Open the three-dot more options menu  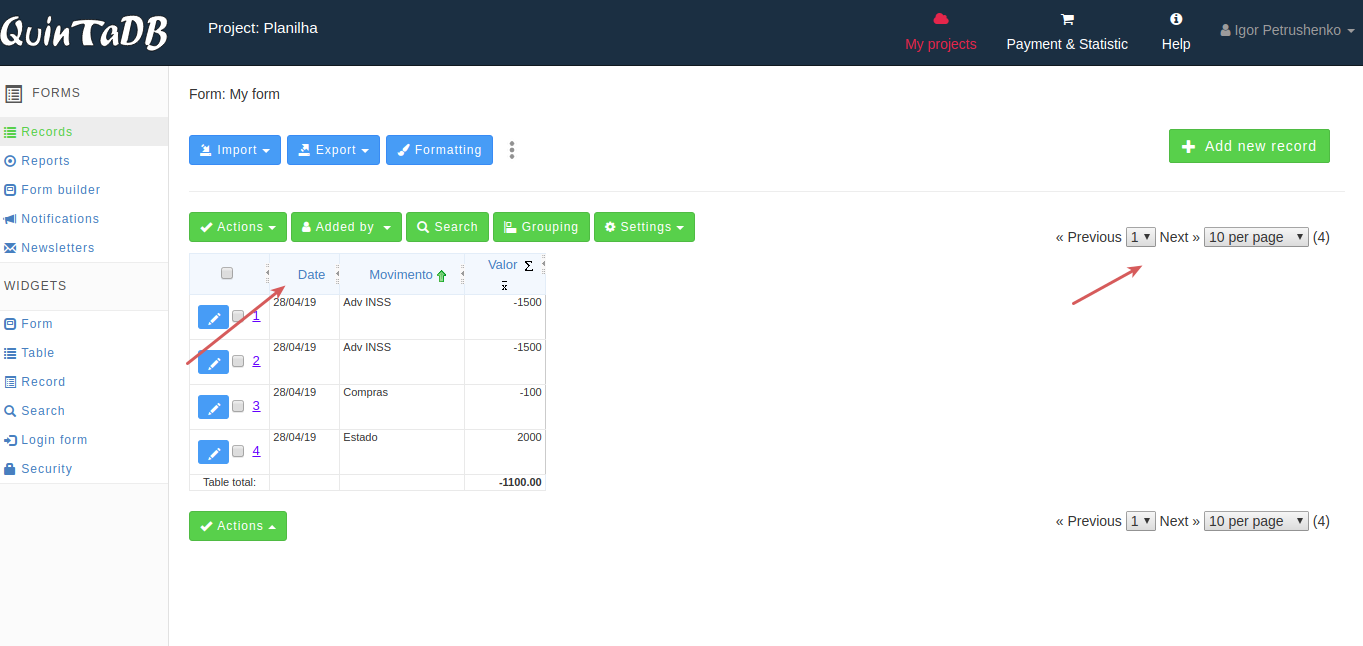click(x=512, y=150)
